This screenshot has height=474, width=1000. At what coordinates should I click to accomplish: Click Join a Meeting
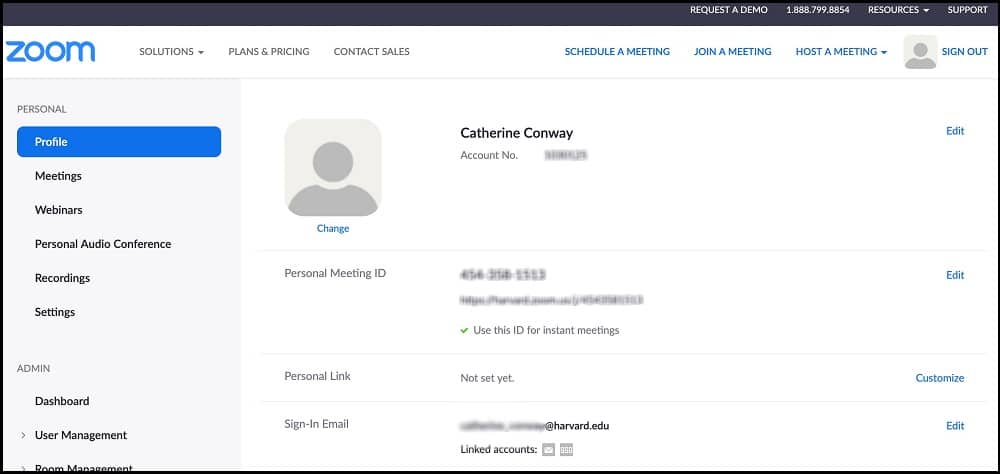[x=733, y=52]
